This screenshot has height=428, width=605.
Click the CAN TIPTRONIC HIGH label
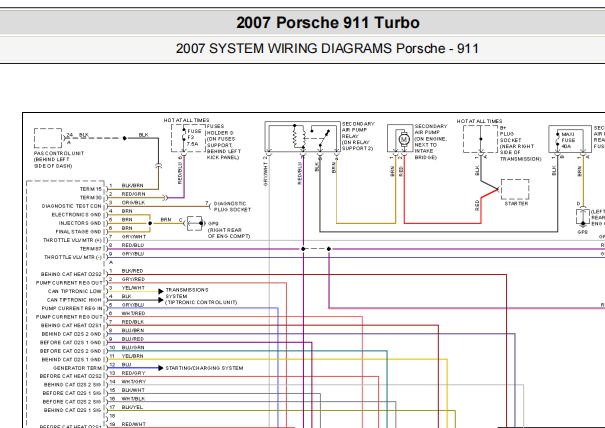pos(74,300)
